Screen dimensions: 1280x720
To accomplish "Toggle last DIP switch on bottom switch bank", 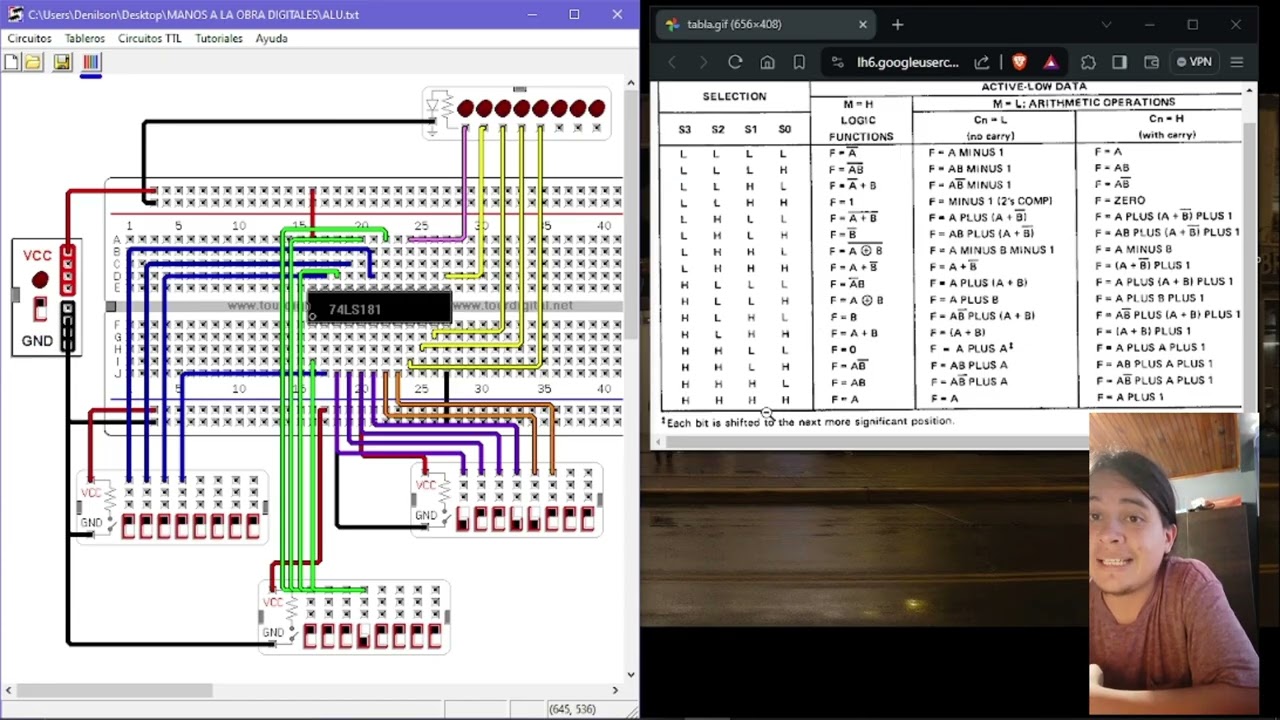I will 434,635.
